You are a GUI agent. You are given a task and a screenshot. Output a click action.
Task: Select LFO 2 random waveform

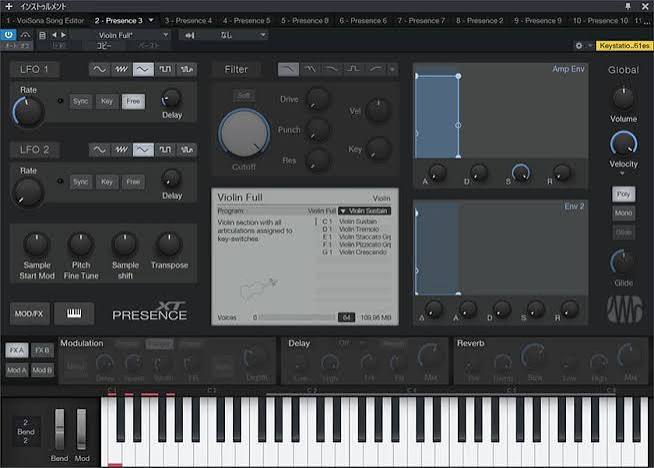pos(186,150)
